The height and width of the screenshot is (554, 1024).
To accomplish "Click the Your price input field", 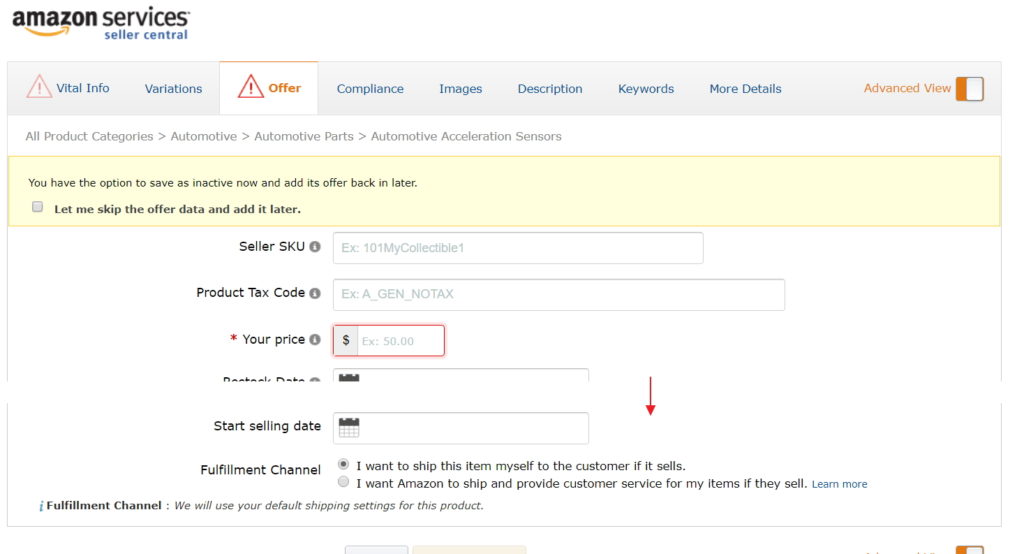I will [x=399, y=341].
